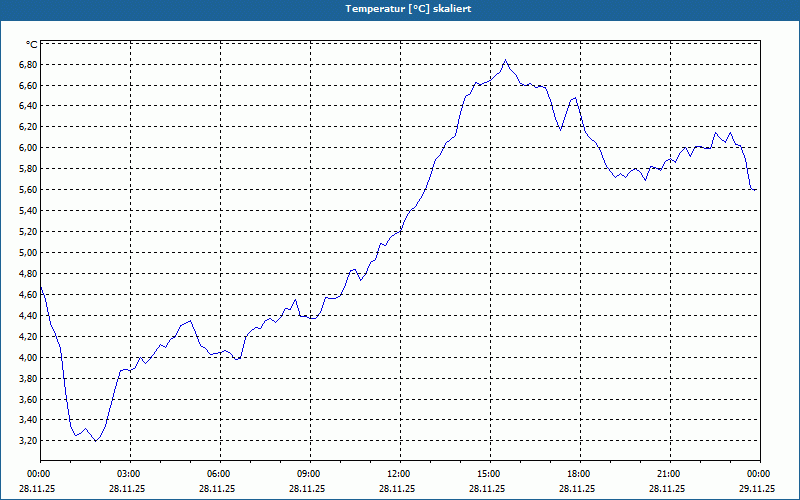Click the 4,80 y-axis value
The width and height of the screenshot is (800, 500).
(28, 274)
